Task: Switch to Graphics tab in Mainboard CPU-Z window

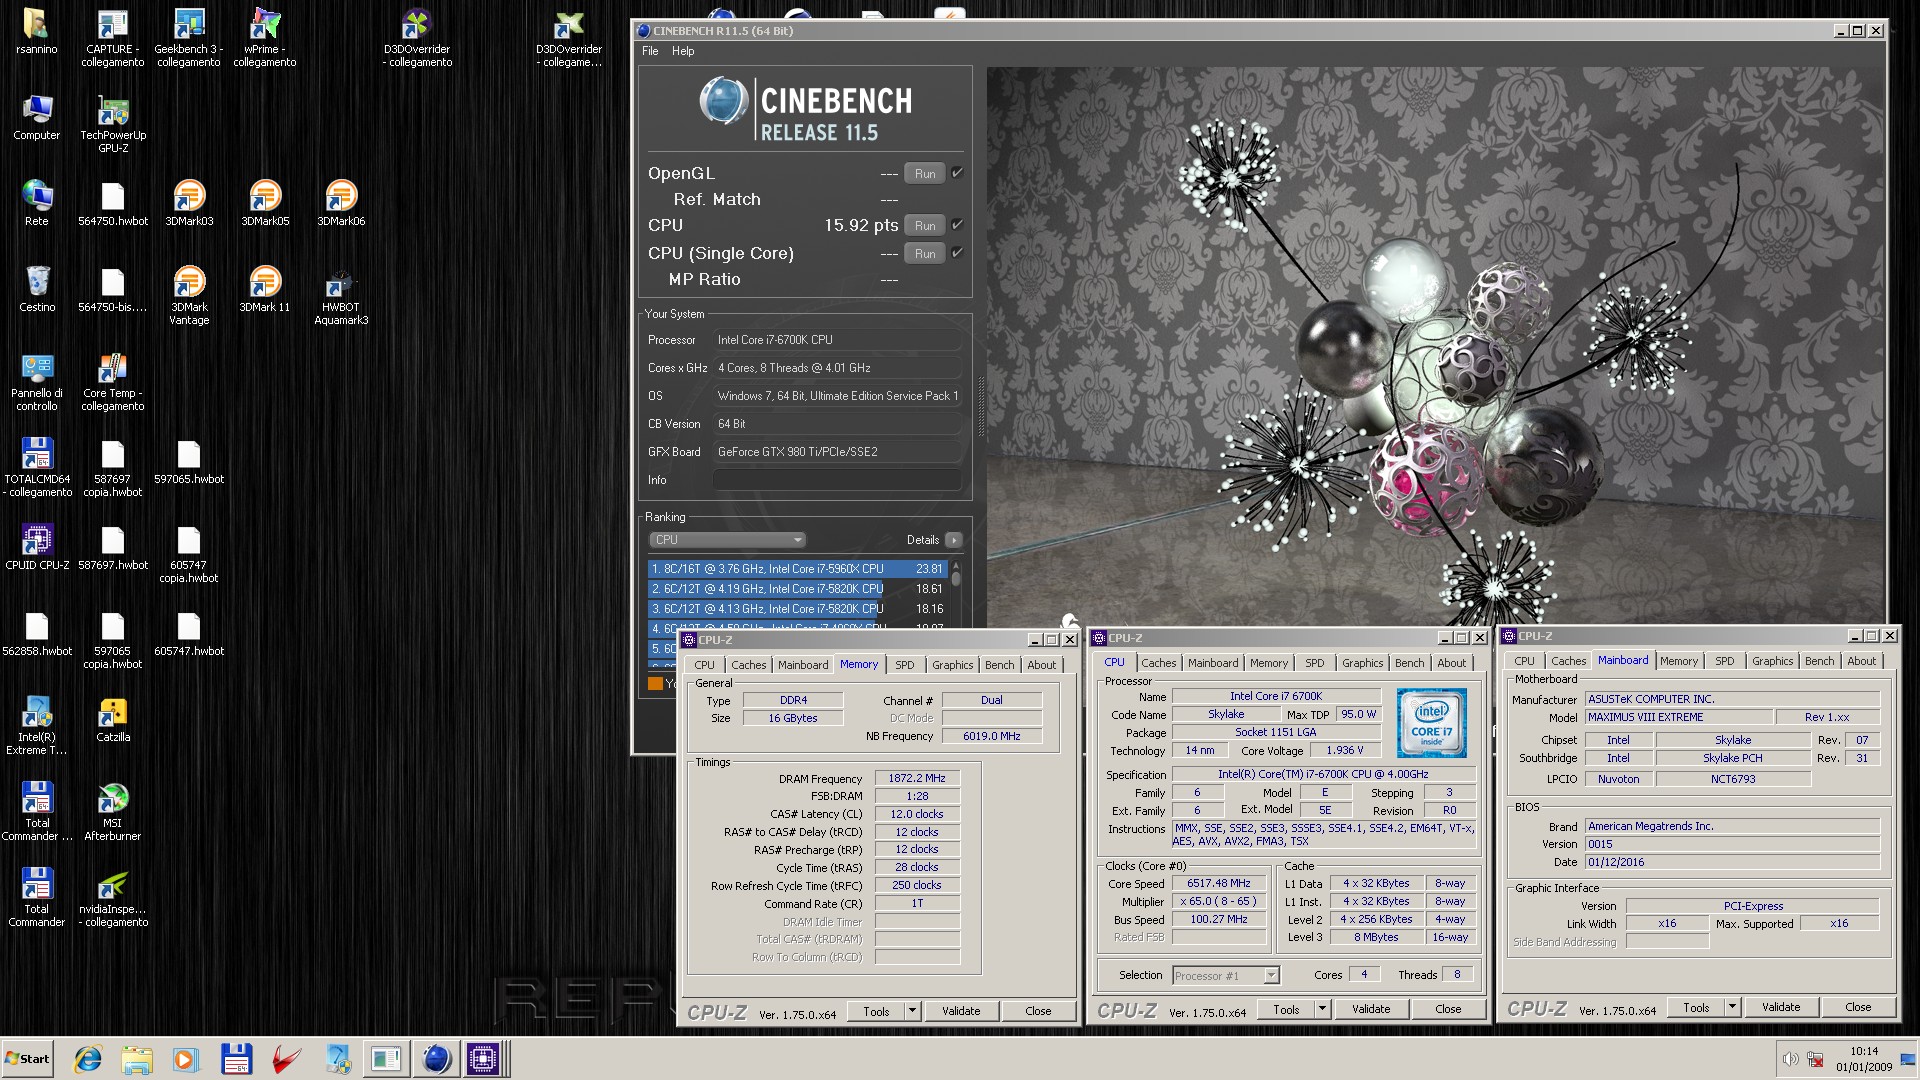Action: (x=1773, y=661)
